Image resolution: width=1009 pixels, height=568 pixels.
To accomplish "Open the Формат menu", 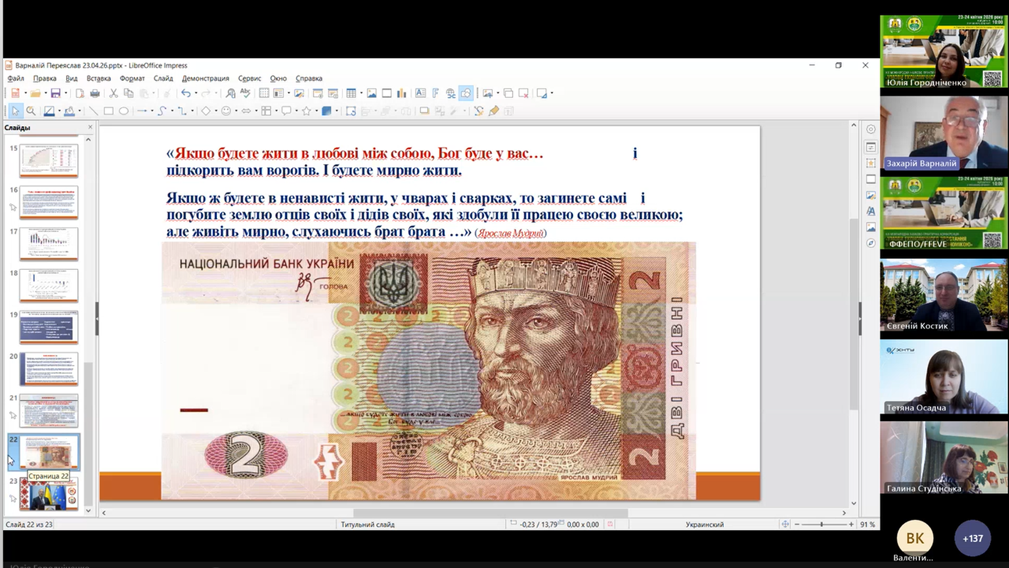I will [132, 78].
